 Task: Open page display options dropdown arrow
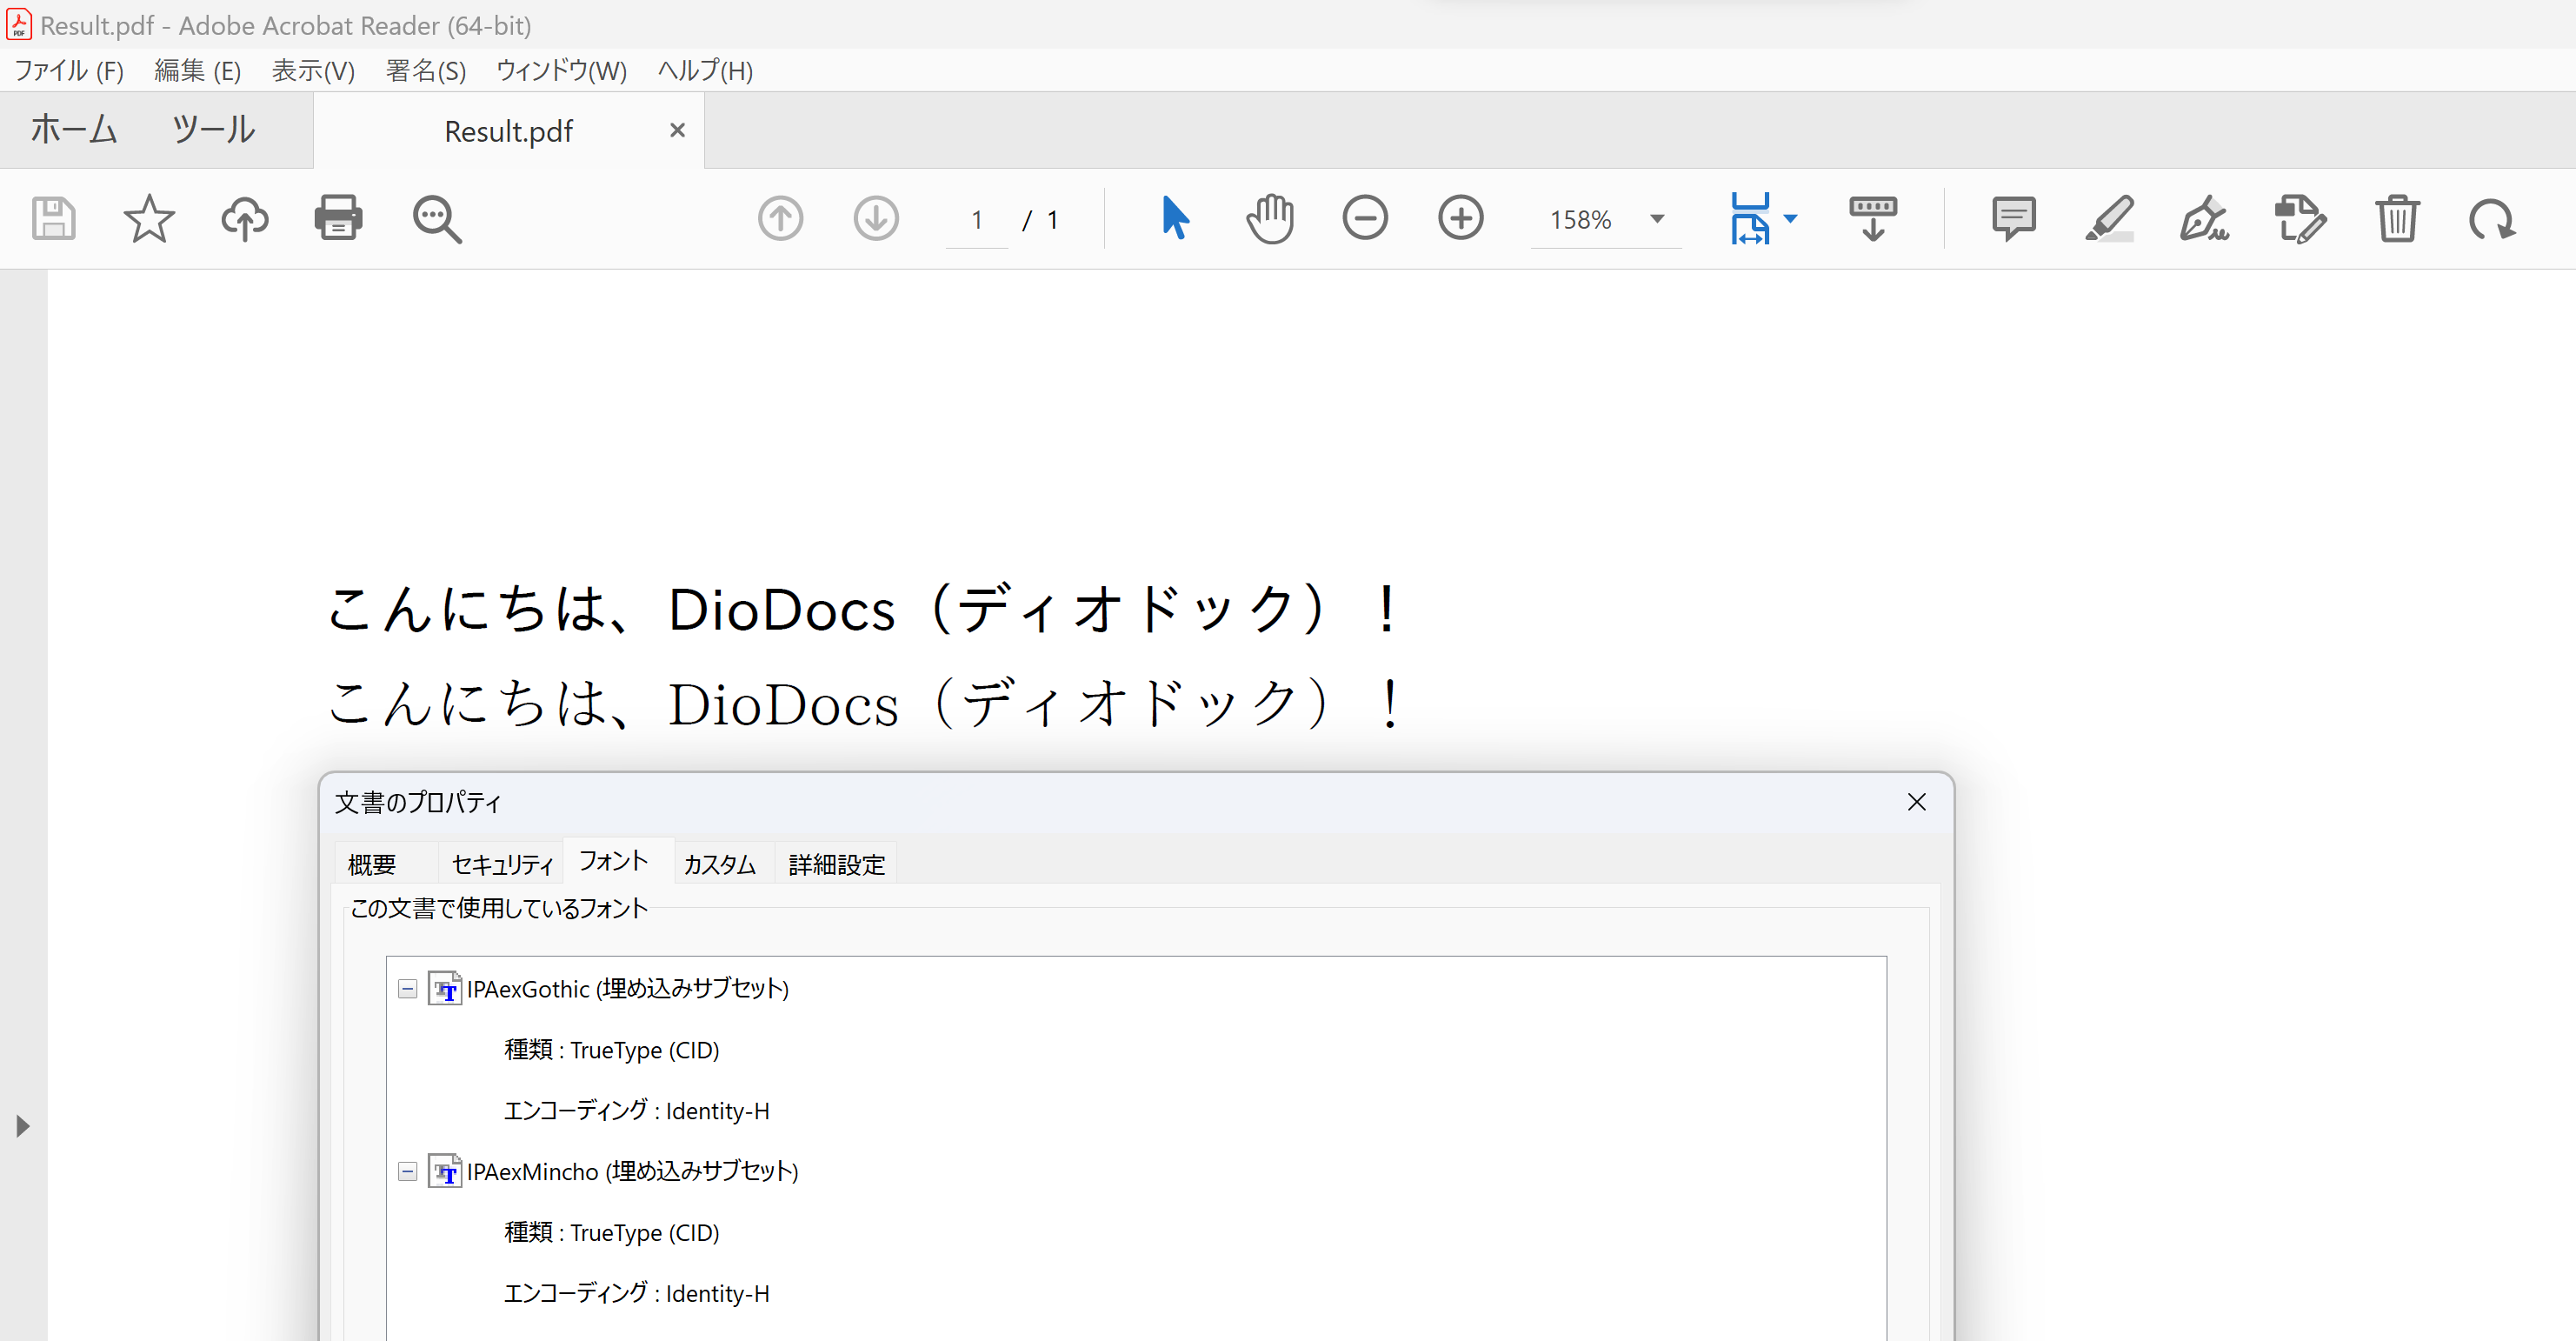(1791, 218)
